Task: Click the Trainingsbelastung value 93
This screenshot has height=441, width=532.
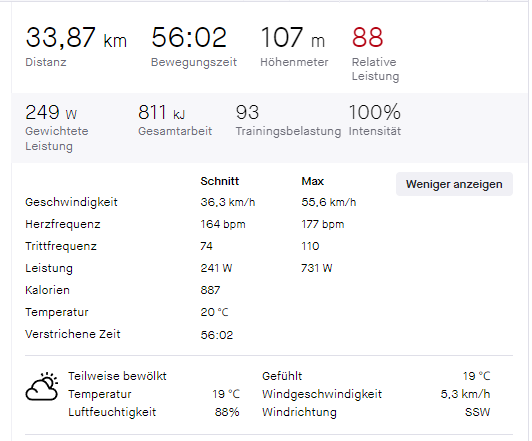Action: pos(247,112)
